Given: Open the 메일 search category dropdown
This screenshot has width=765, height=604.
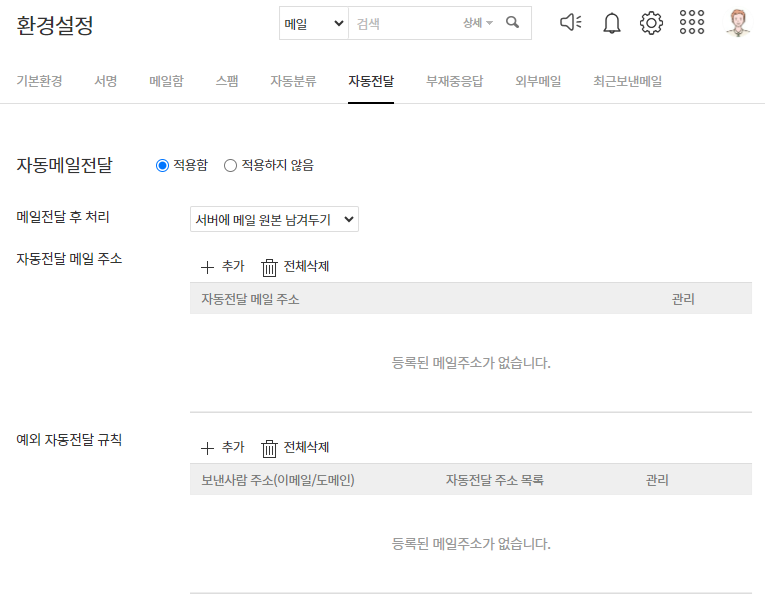Looking at the screenshot, I should pos(314,23).
